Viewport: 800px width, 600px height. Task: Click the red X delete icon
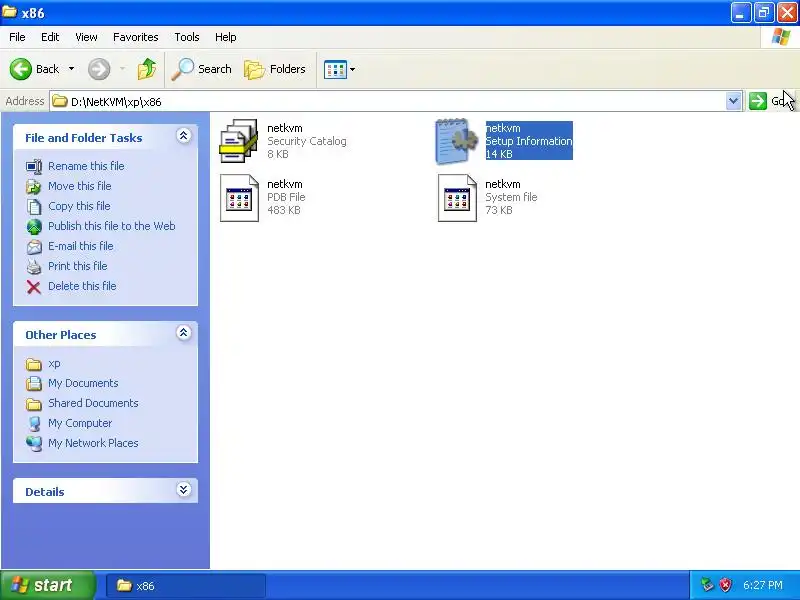point(34,287)
